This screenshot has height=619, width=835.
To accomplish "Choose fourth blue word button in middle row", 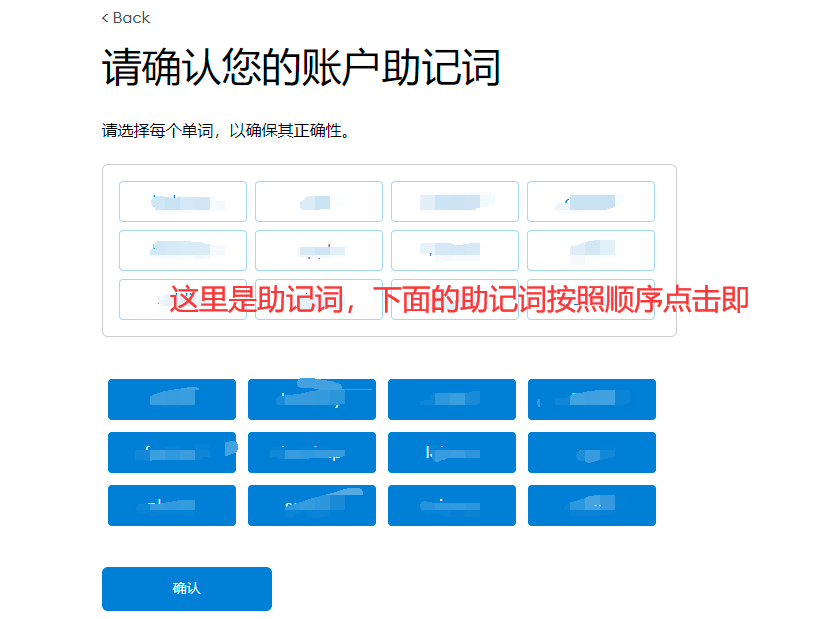I will [592, 452].
